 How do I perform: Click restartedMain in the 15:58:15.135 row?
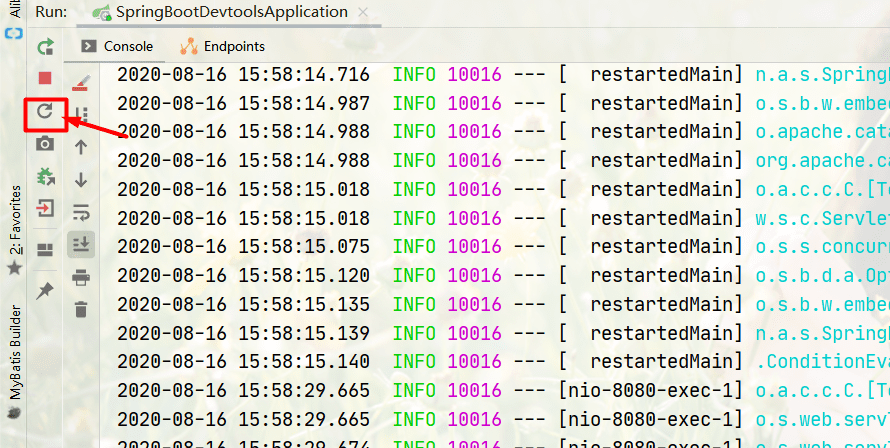[x=662, y=304]
